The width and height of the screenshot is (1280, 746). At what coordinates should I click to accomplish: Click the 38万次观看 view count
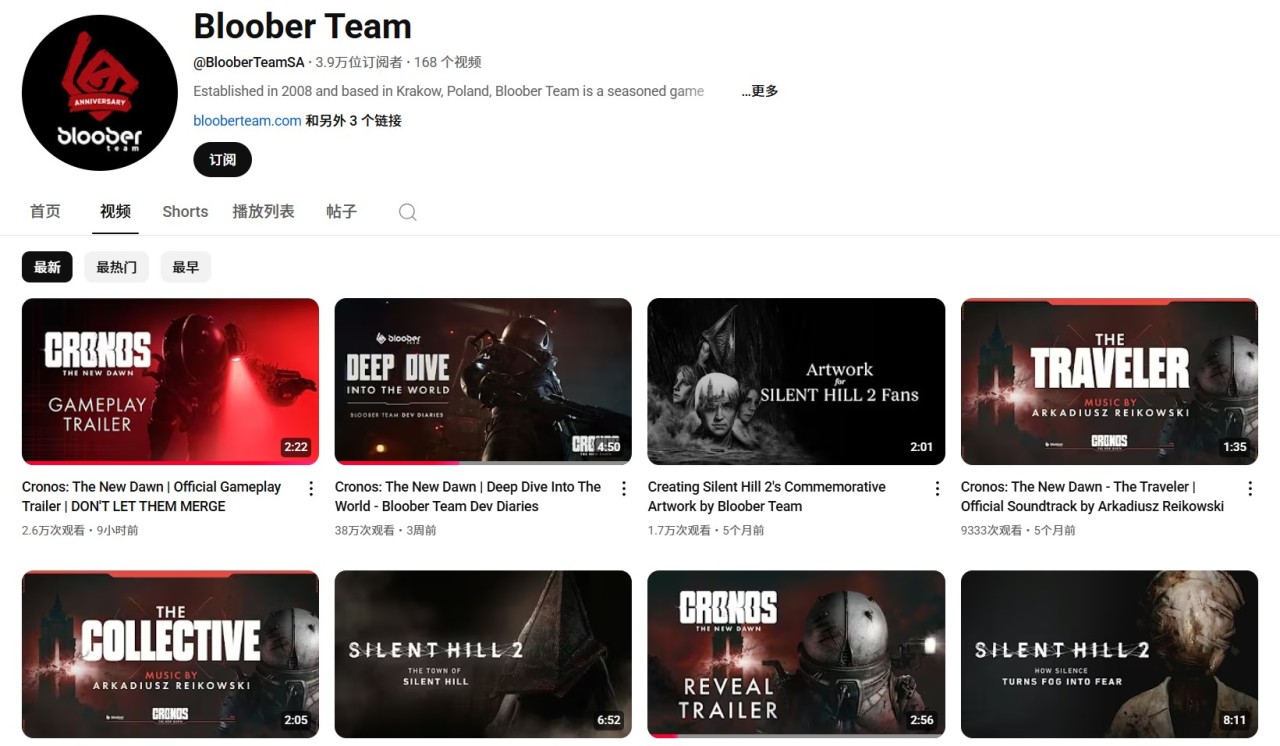click(364, 530)
